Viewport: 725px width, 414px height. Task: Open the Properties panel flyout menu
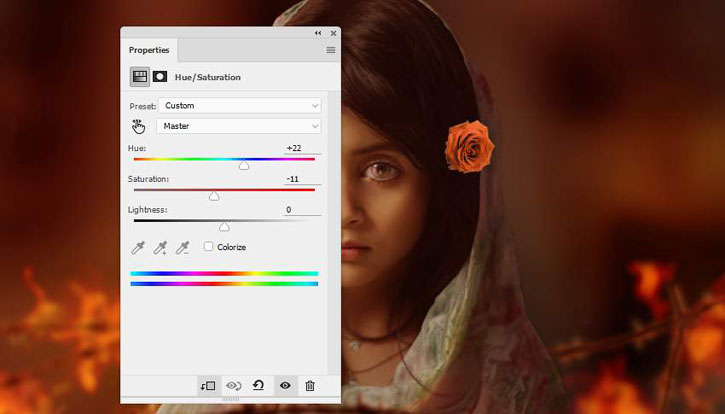[x=331, y=50]
